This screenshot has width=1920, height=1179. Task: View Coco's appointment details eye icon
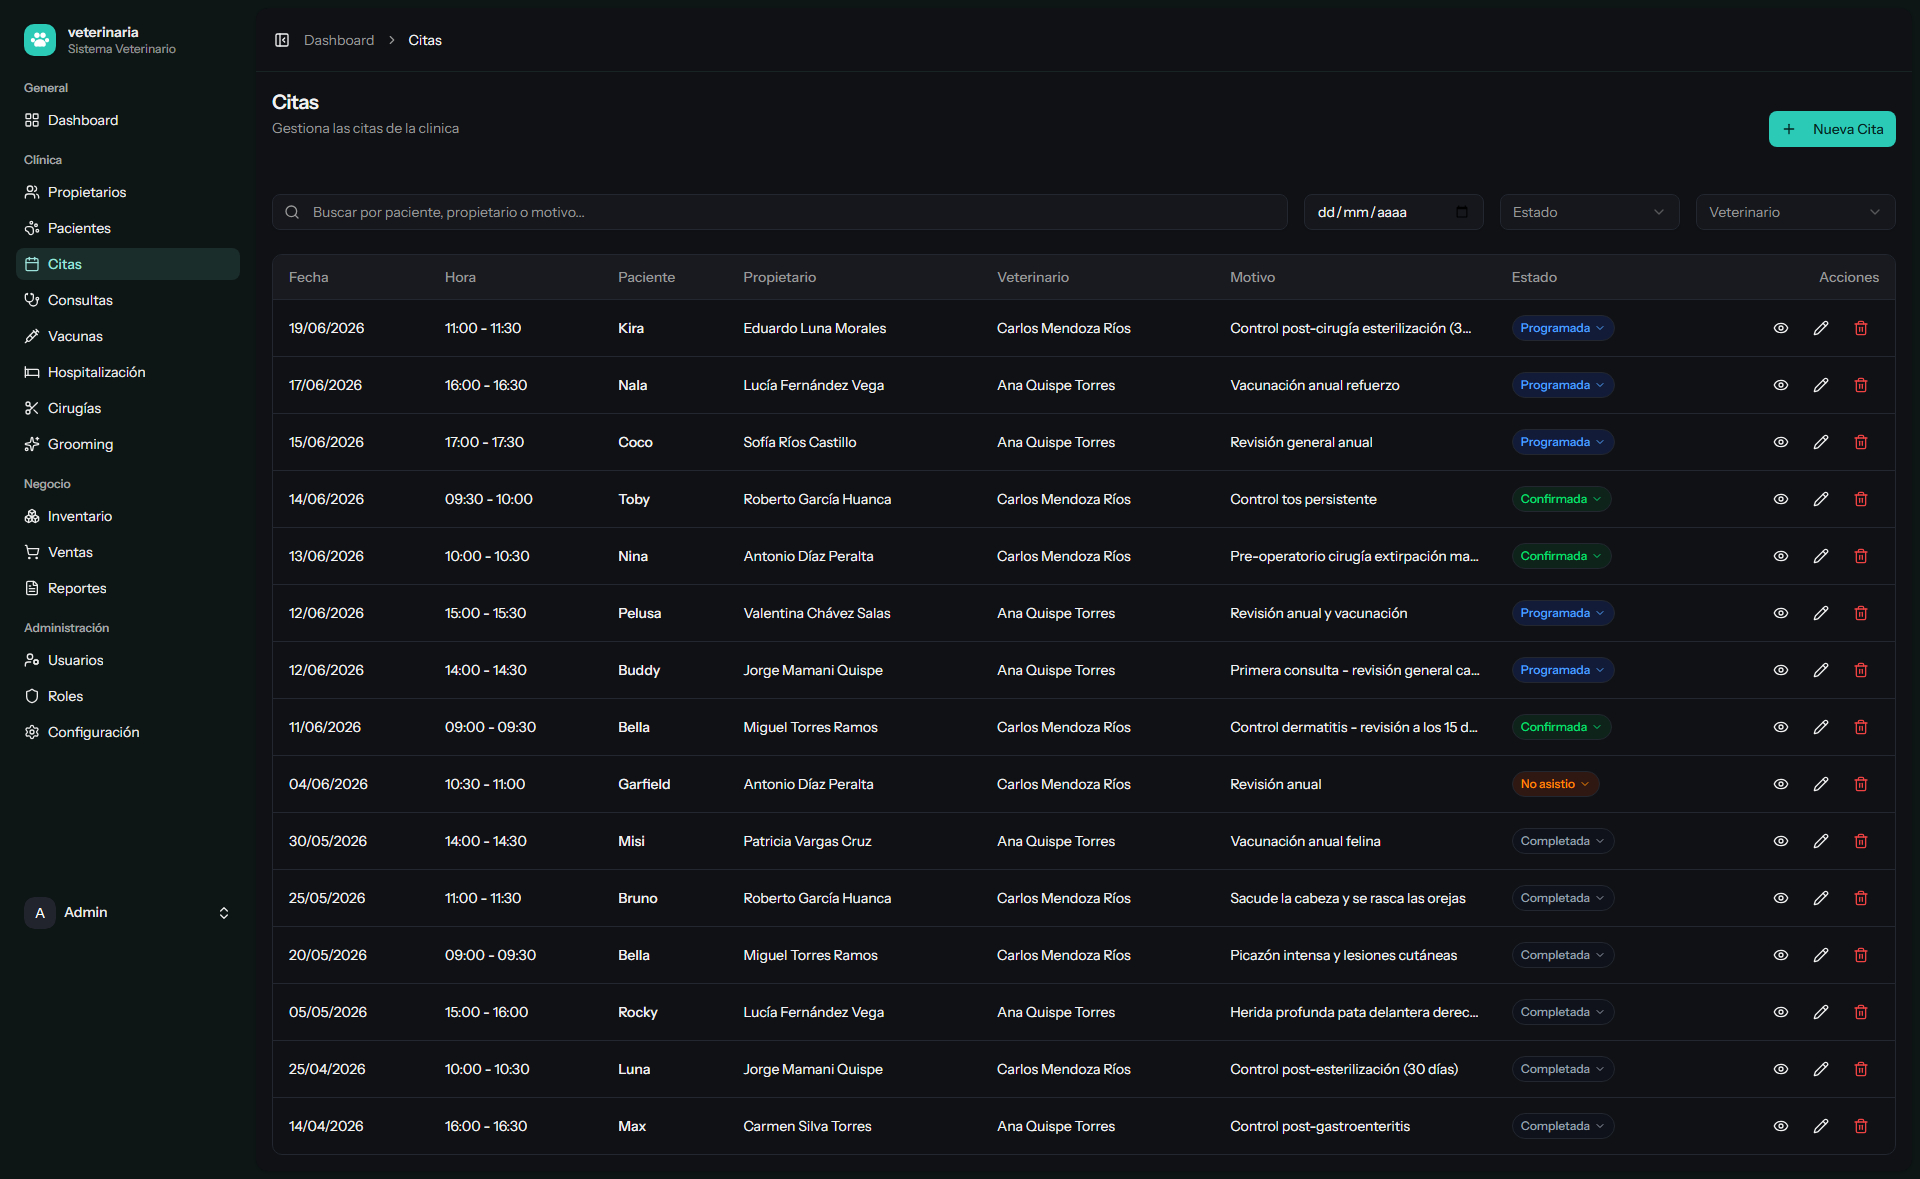click(1781, 442)
